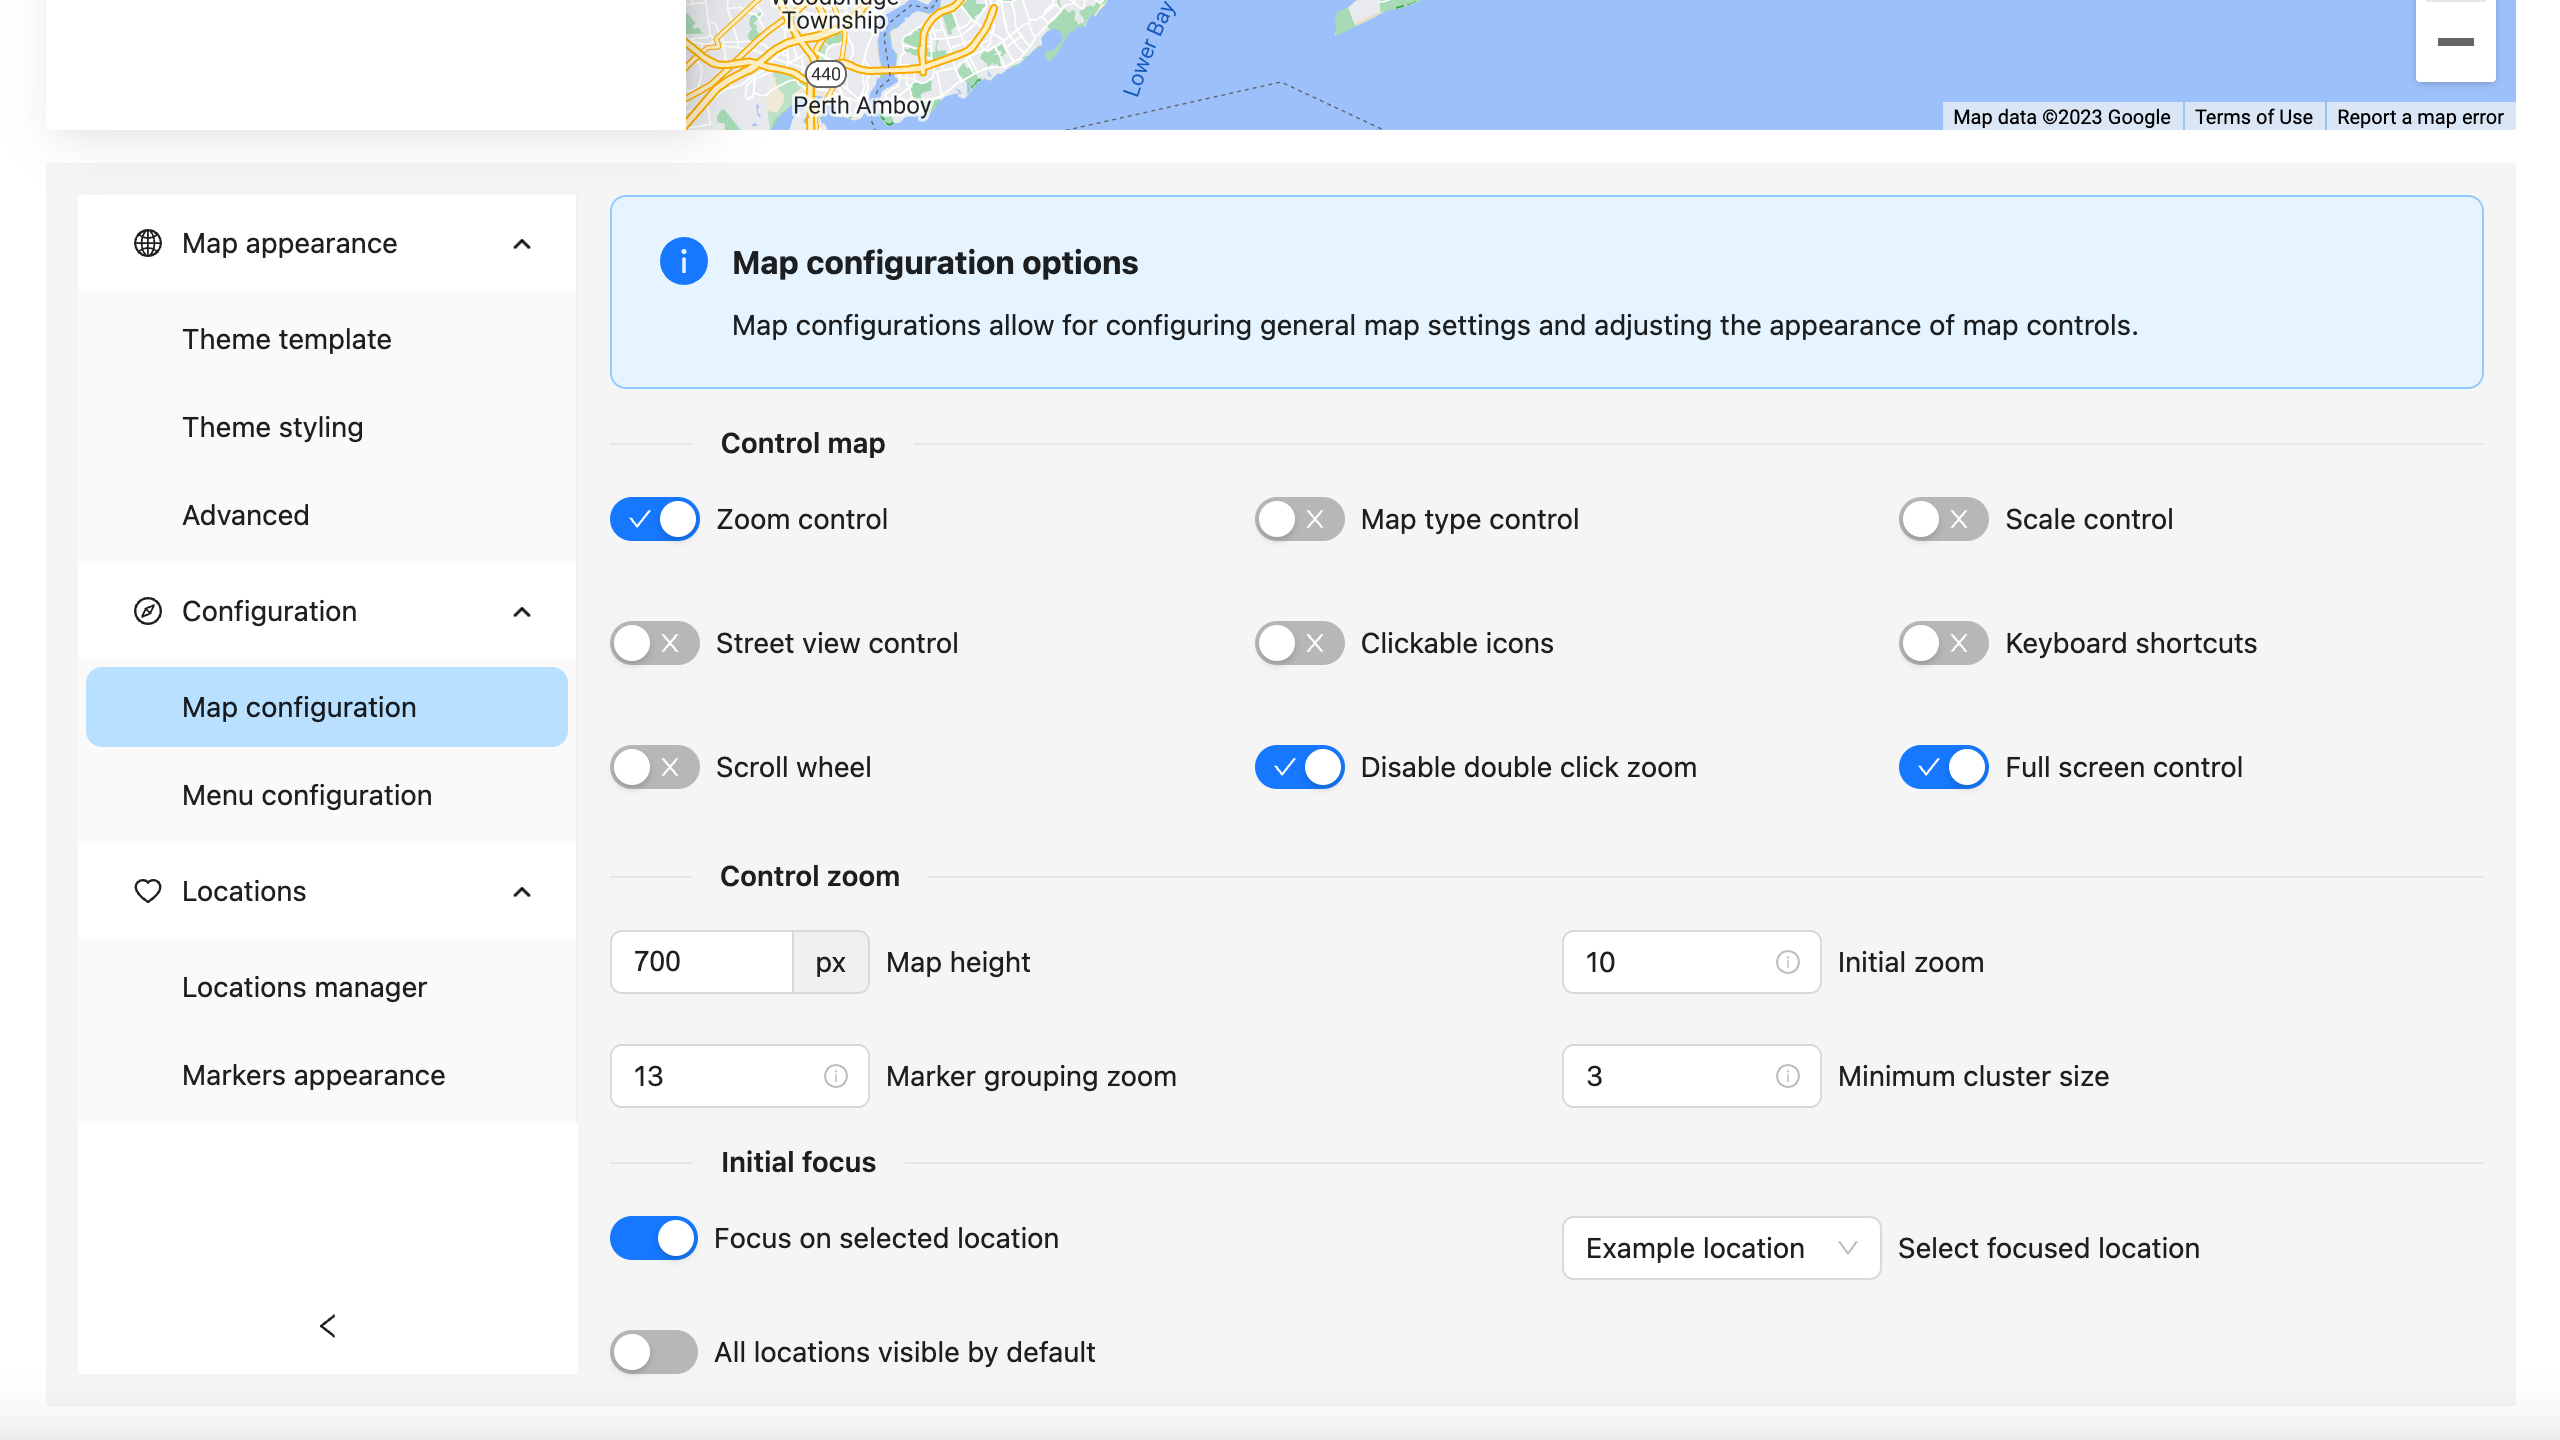Image resolution: width=2560 pixels, height=1440 pixels.
Task: Click the info icon in the blue banner
Action: coord(683,262)
